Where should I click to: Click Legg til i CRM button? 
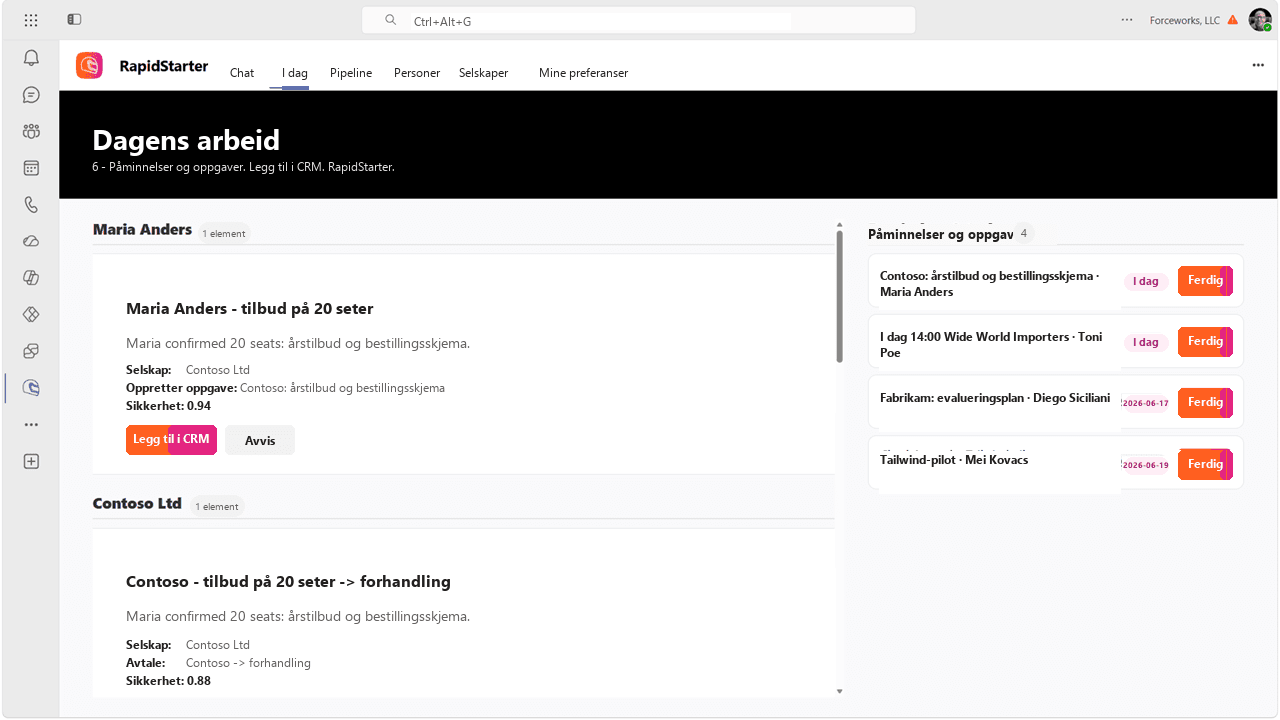click(x=171, y=440)
